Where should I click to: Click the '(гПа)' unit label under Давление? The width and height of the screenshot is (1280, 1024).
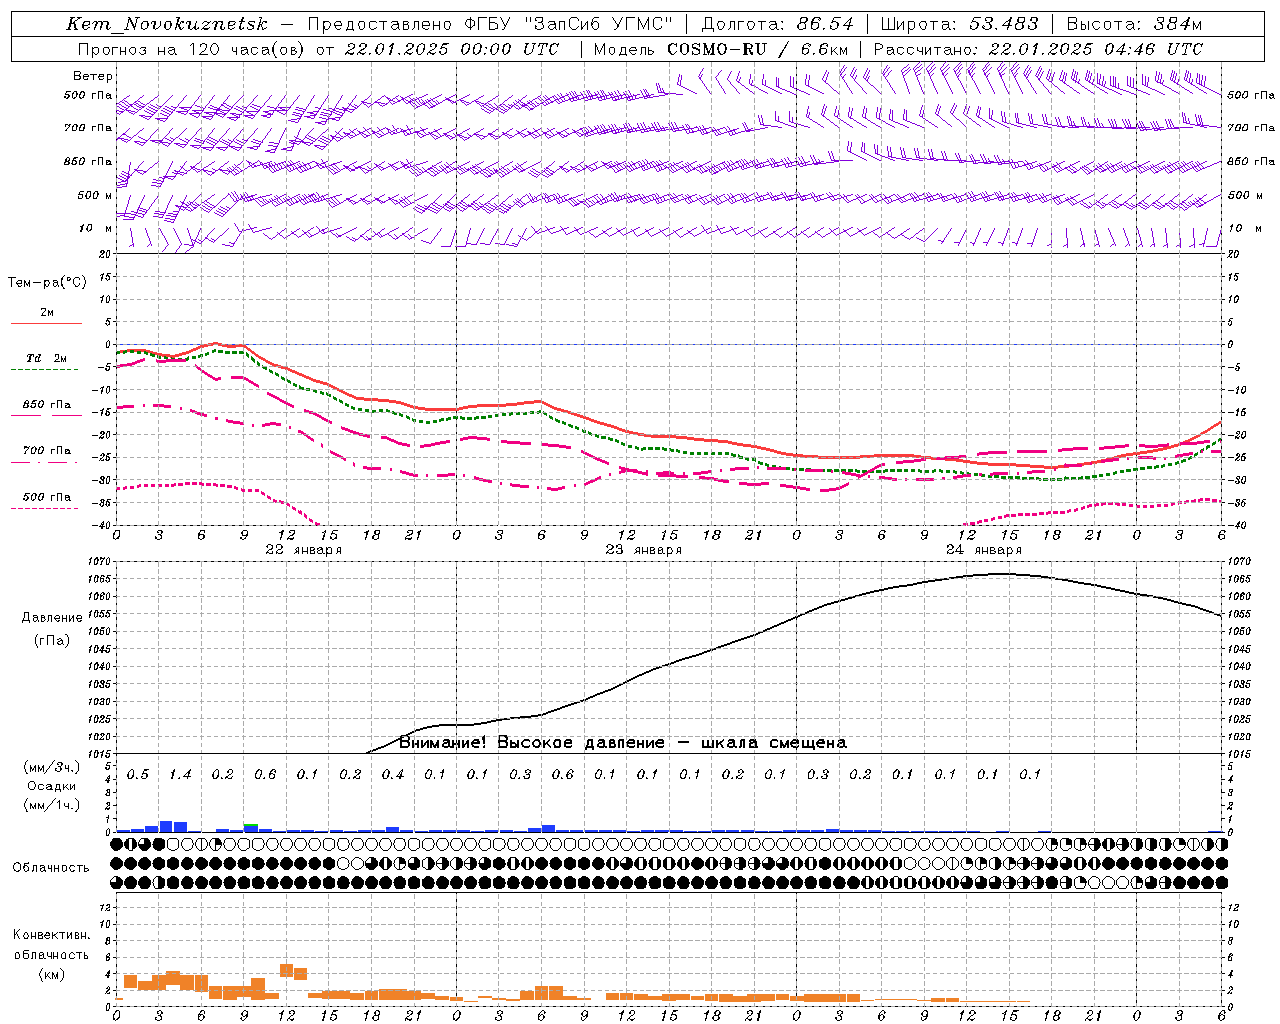click(52, 641)
